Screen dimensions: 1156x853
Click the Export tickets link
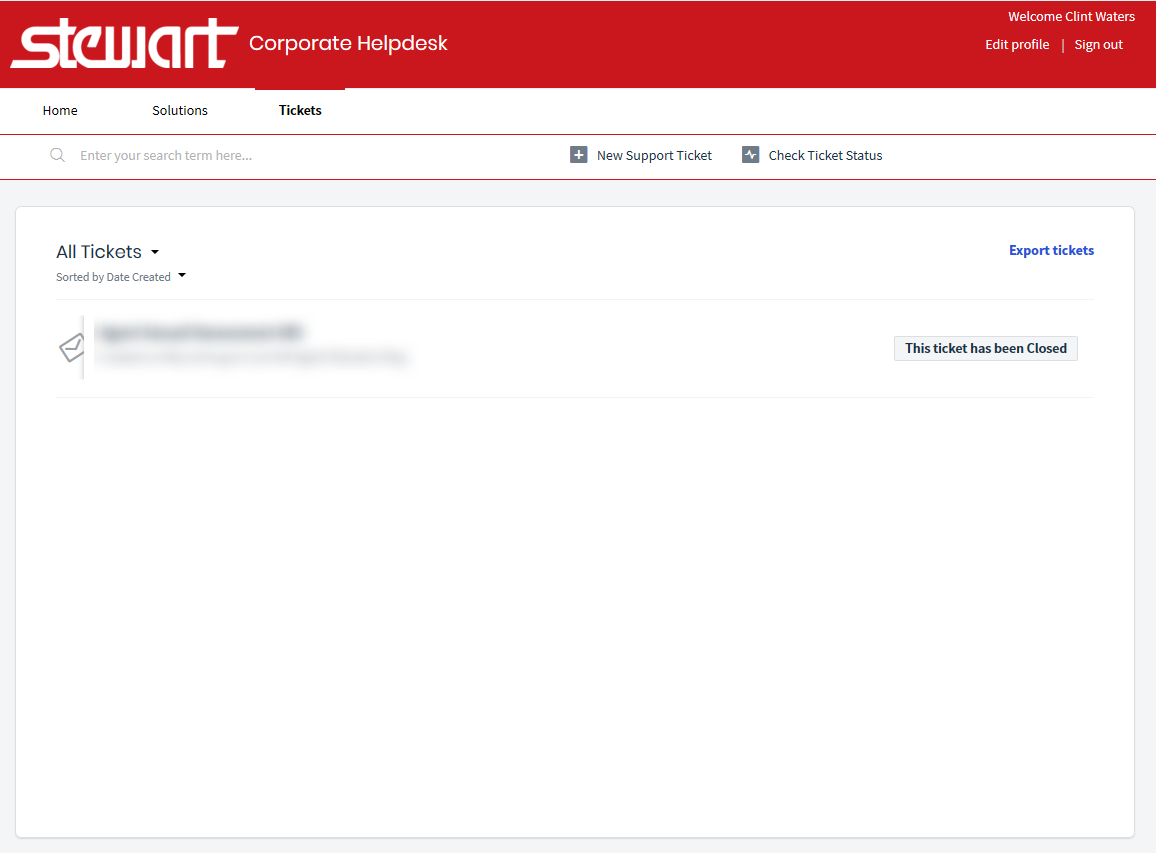coord(1051,251)
